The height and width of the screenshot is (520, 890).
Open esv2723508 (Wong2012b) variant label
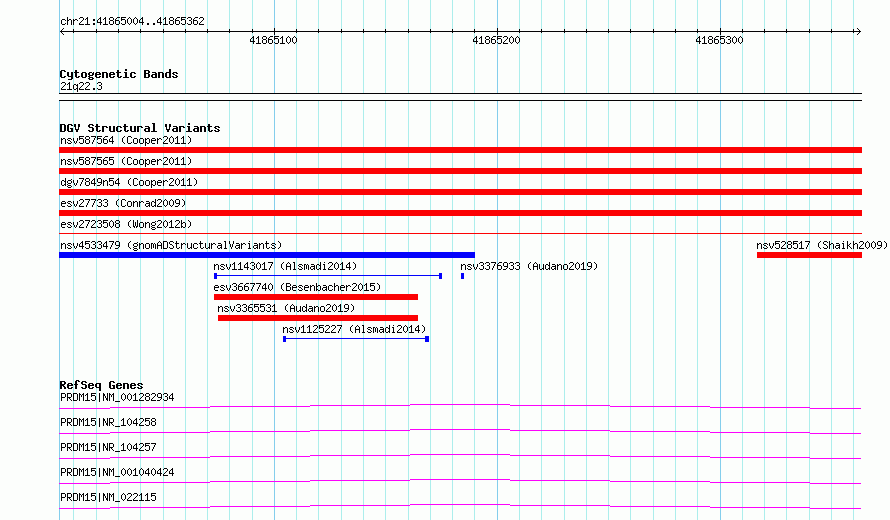[126, 224]
